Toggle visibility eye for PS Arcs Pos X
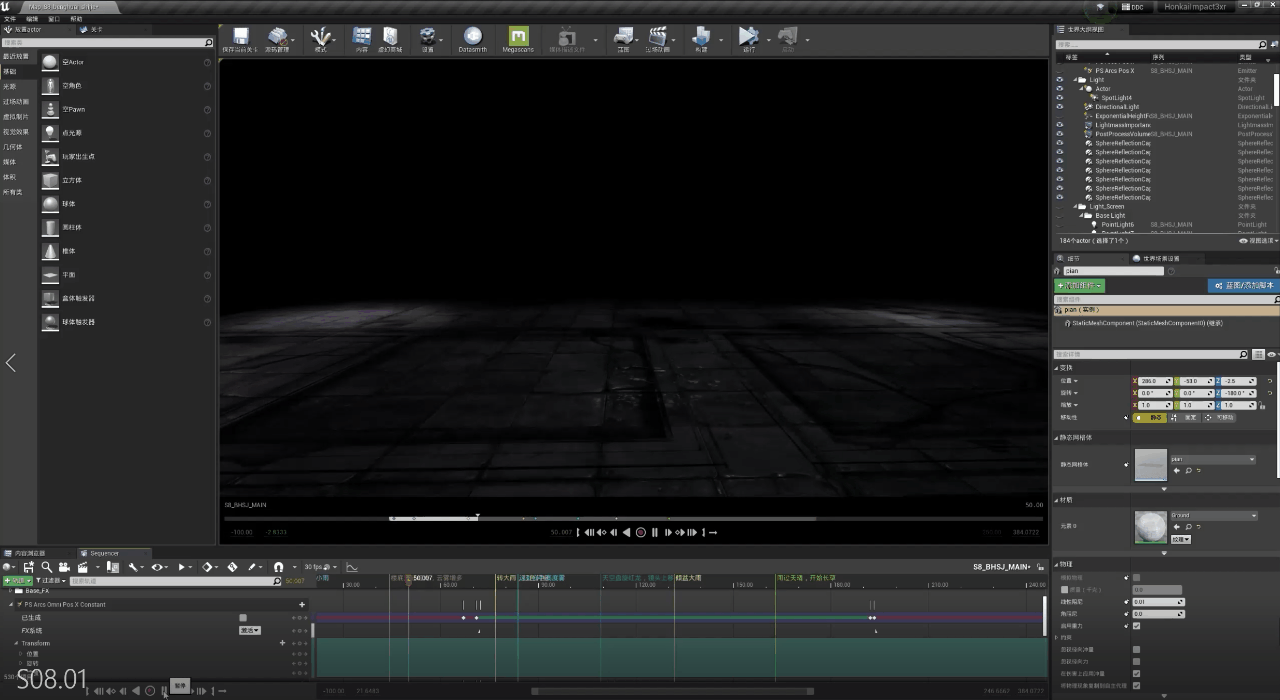Screen dimensions: 1280x700 coord(1060,71)
